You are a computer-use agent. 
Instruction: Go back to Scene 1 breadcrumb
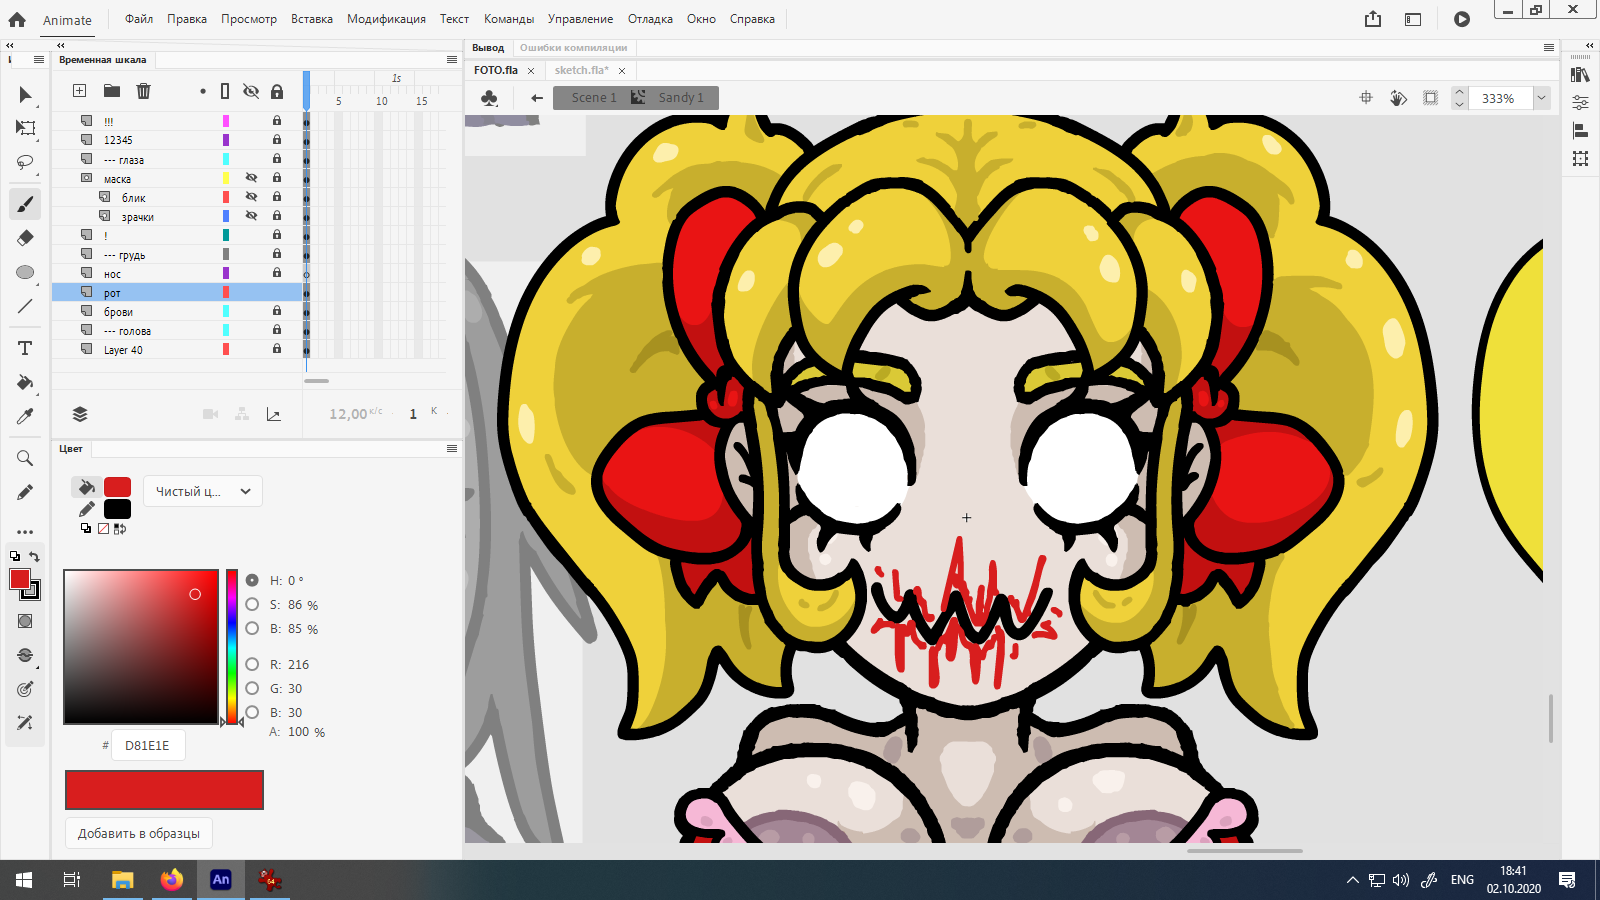[594, 98]
